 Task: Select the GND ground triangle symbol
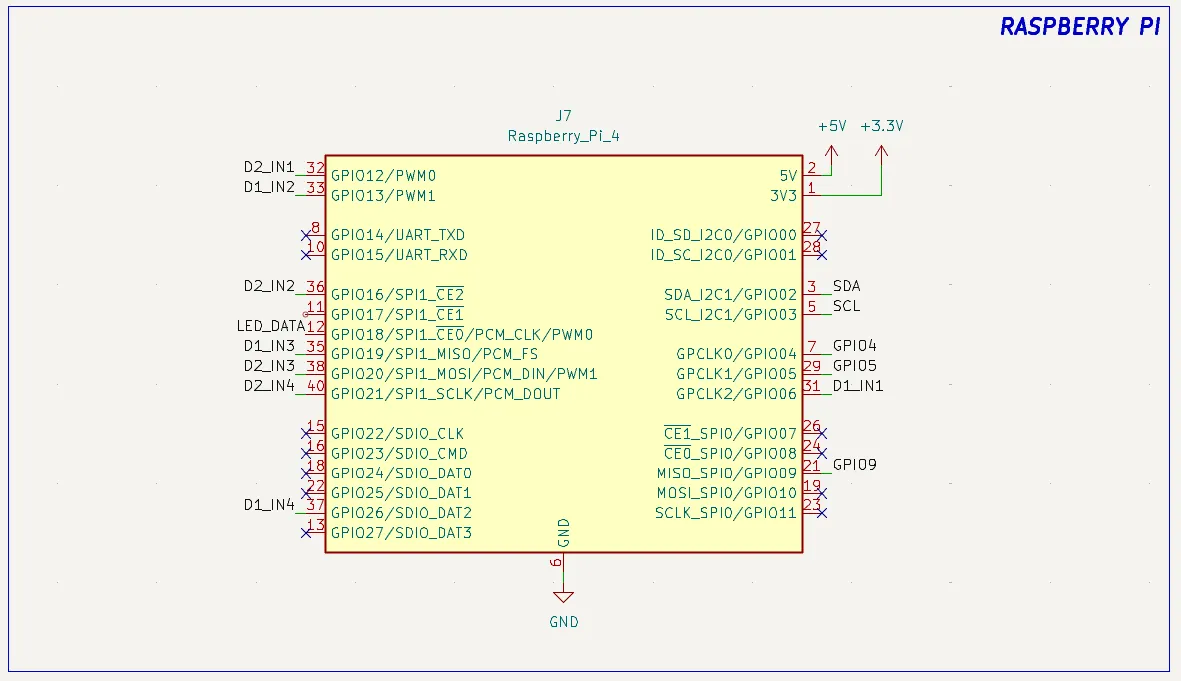tap(563, 597)
